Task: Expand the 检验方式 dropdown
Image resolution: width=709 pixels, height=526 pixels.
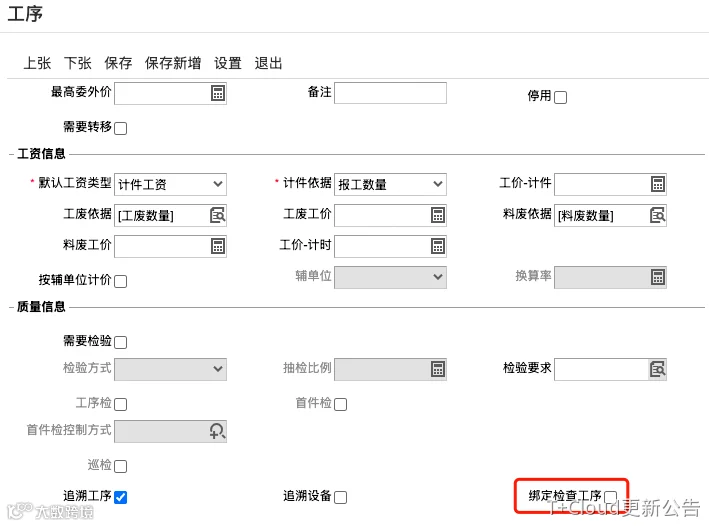Action: click(170, 369)
